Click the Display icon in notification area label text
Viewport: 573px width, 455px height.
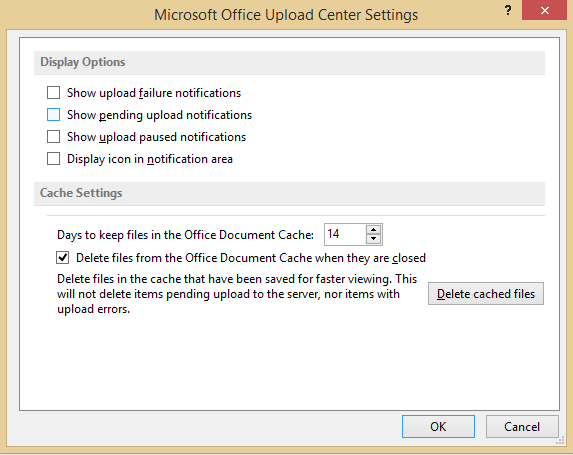pyautogui.click(x=150, y=159)
